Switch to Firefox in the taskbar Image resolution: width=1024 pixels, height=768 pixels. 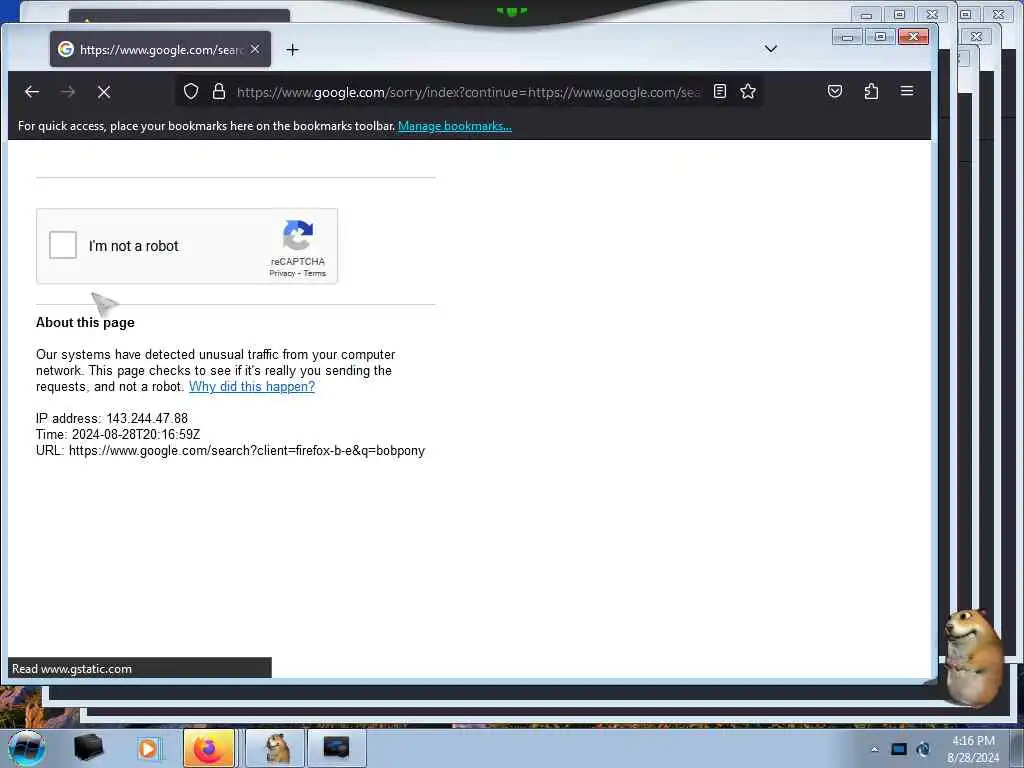coord(208,748)
